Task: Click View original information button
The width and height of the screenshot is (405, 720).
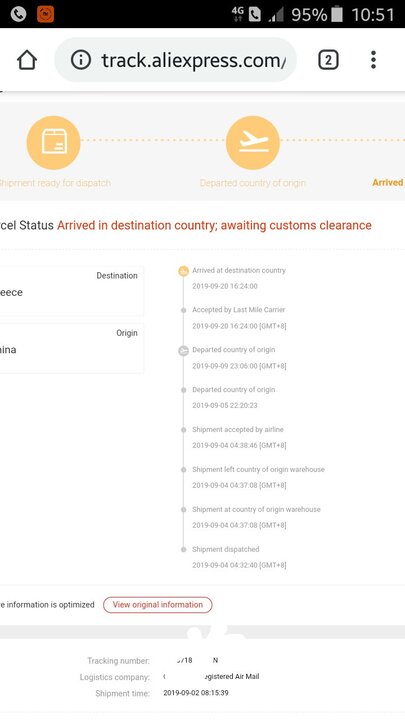Action: point(158,605)
